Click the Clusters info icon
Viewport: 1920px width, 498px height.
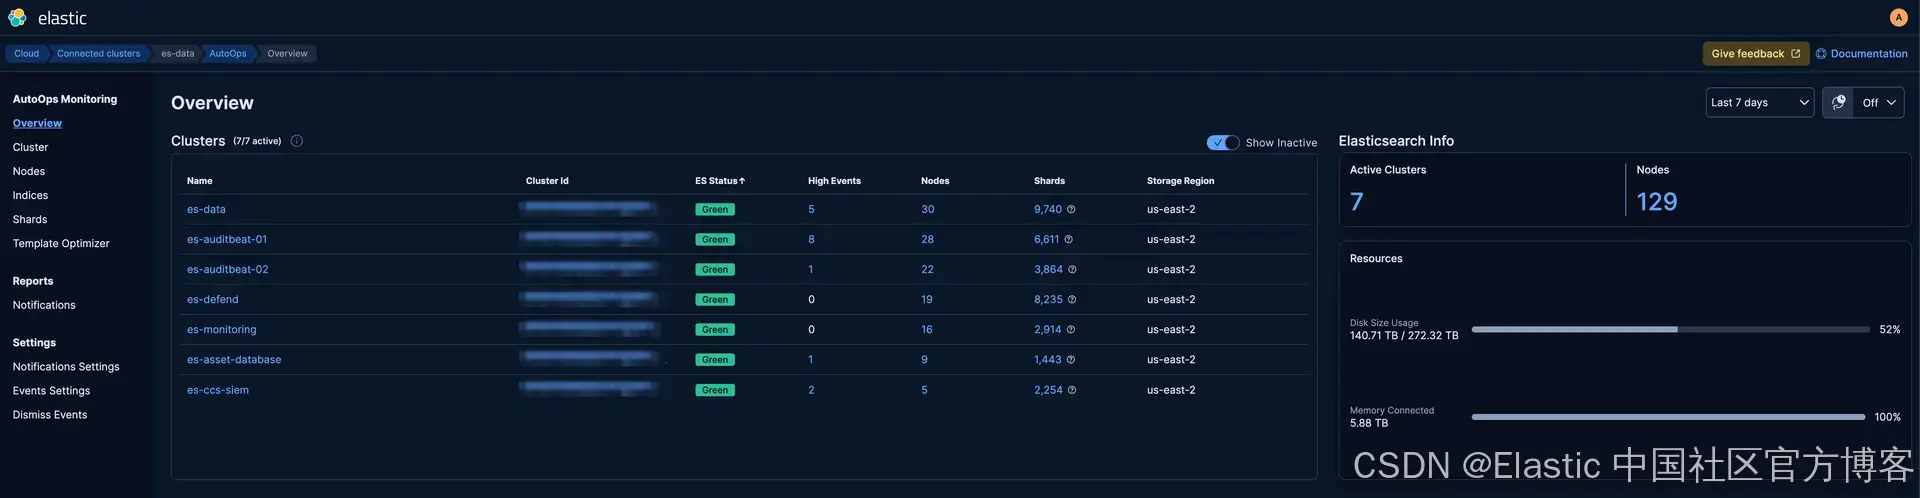(x=297, y=141)
